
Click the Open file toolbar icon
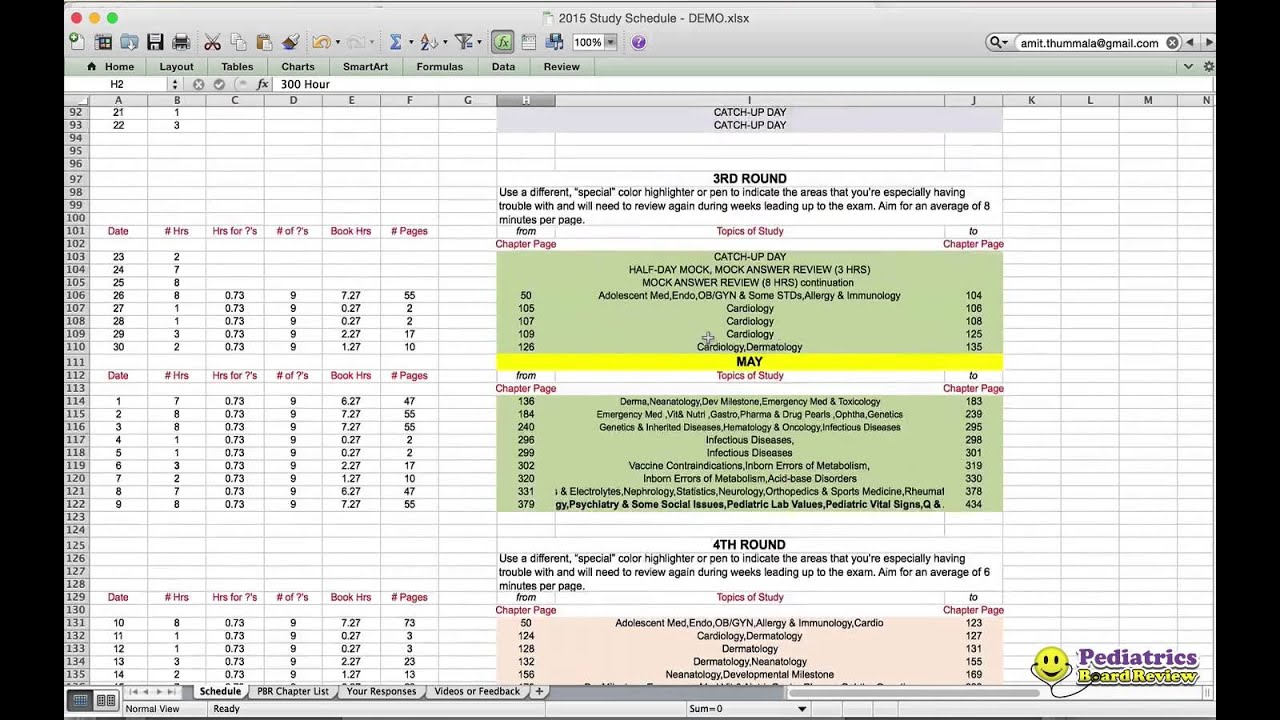[129, 42]
